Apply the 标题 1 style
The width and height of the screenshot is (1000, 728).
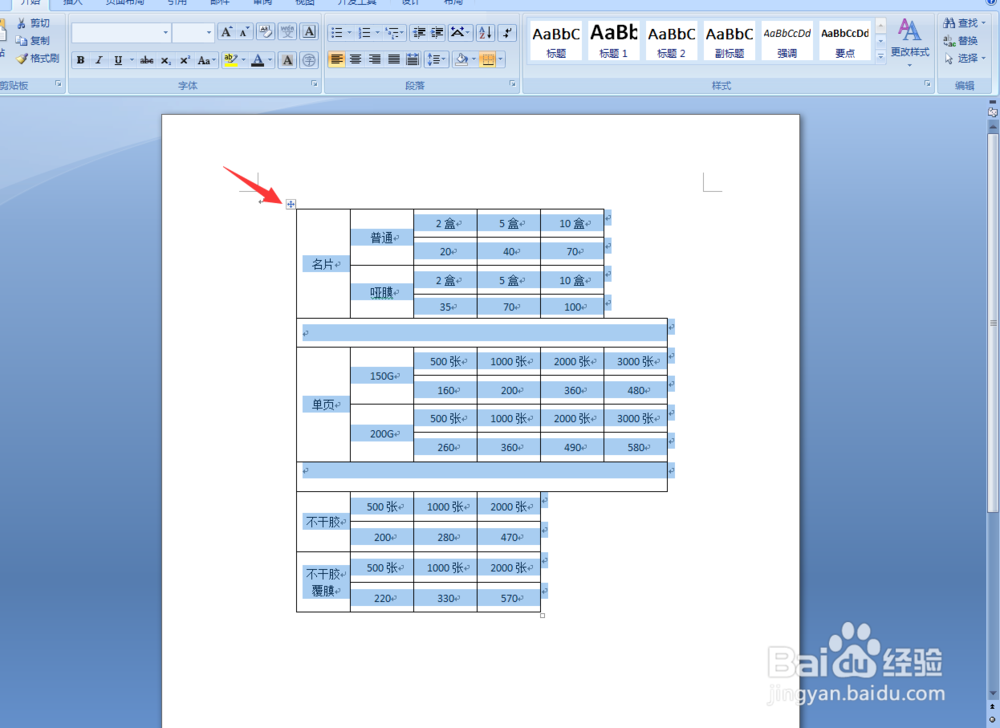(614, 40)
